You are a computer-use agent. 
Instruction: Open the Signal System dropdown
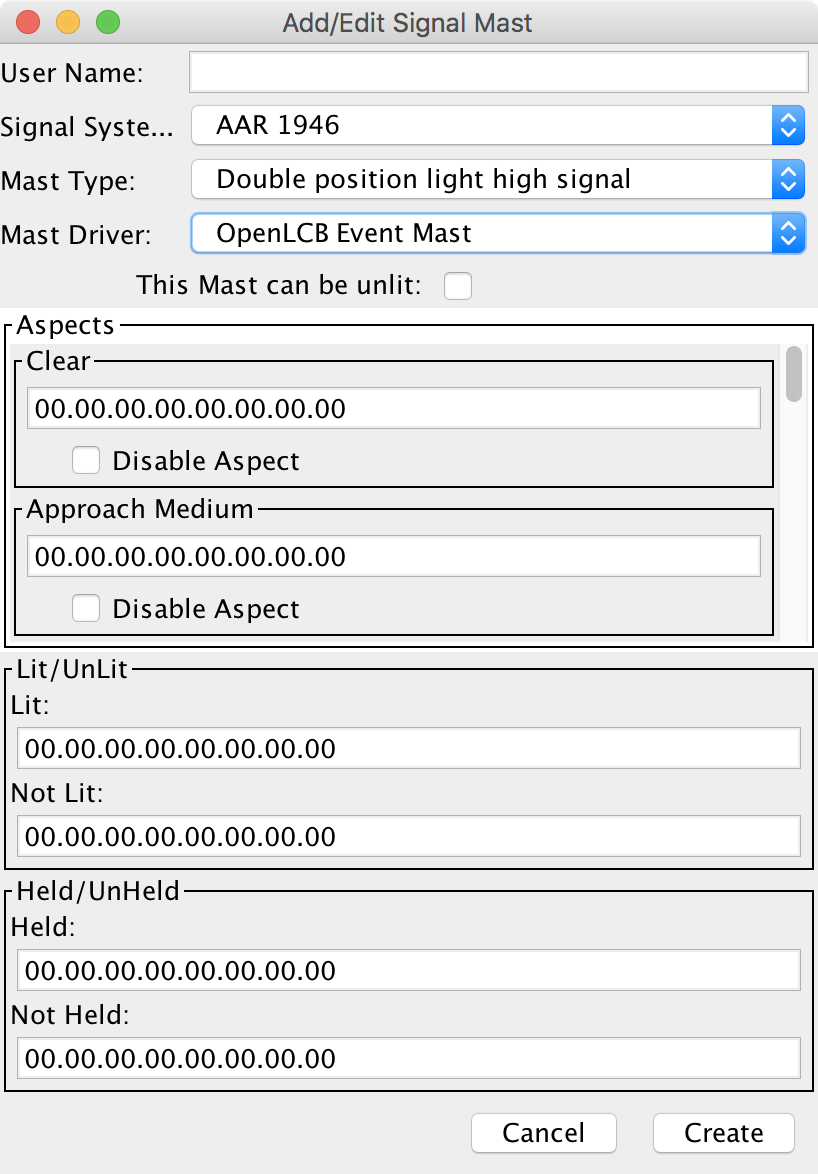498,125
